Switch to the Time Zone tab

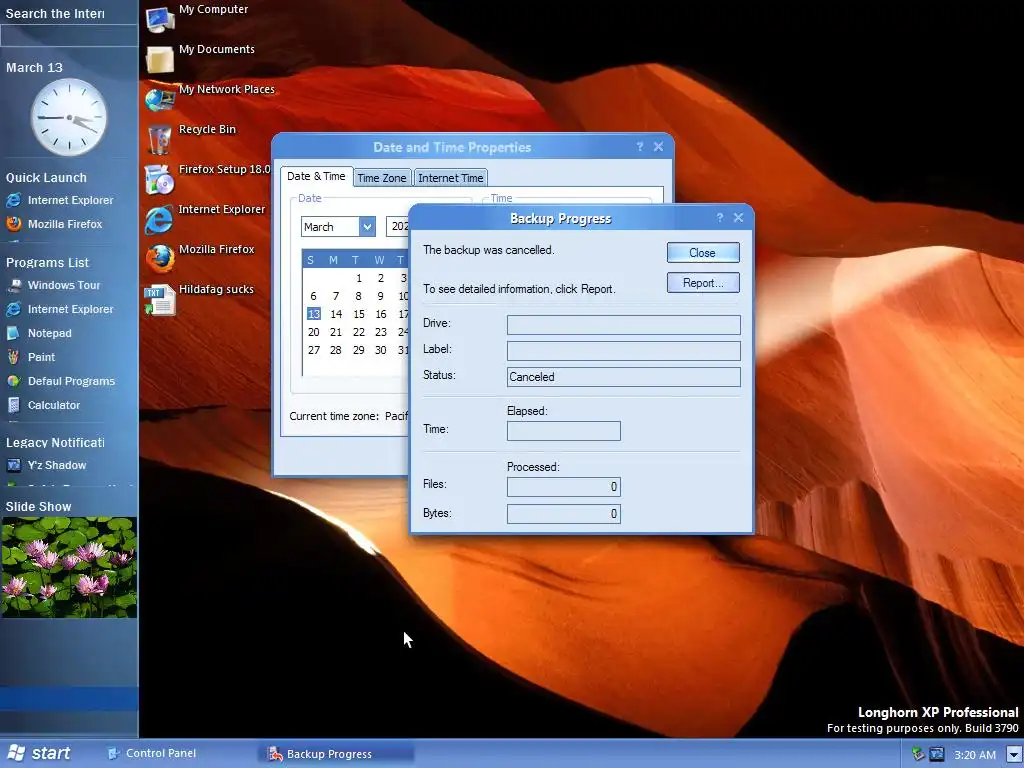382,178
